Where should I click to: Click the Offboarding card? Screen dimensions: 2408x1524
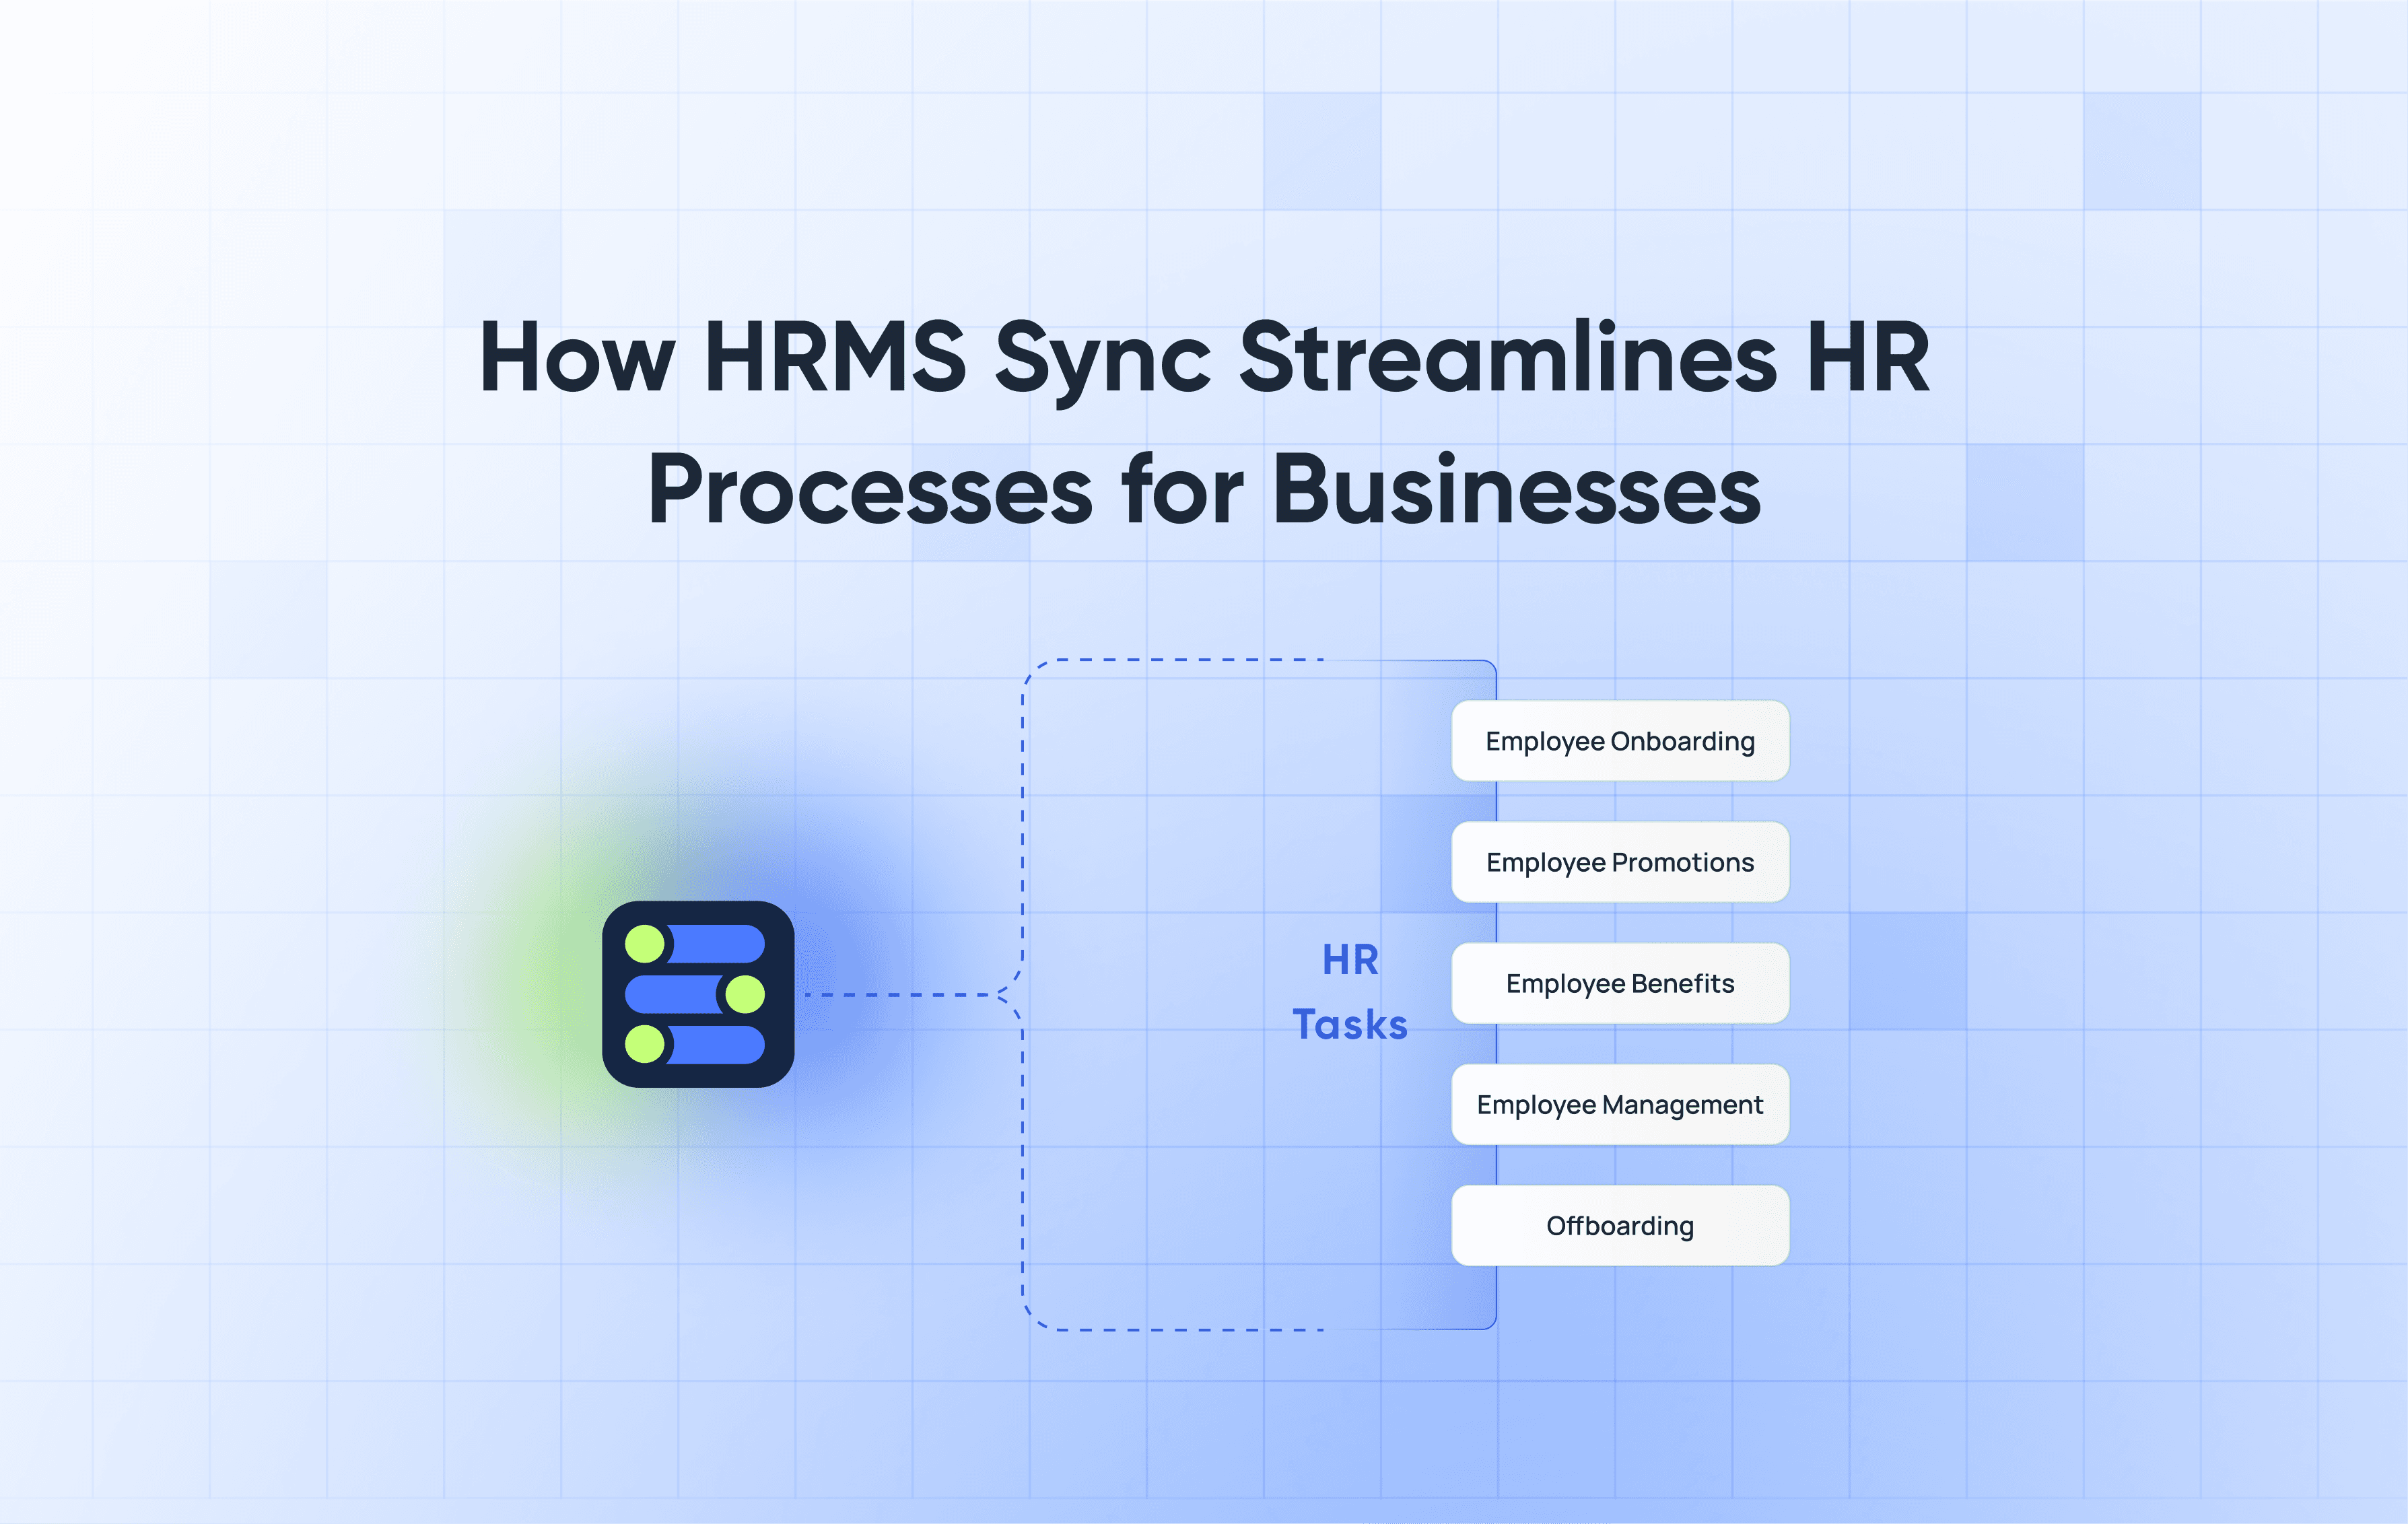(x=1620, y=1225)
